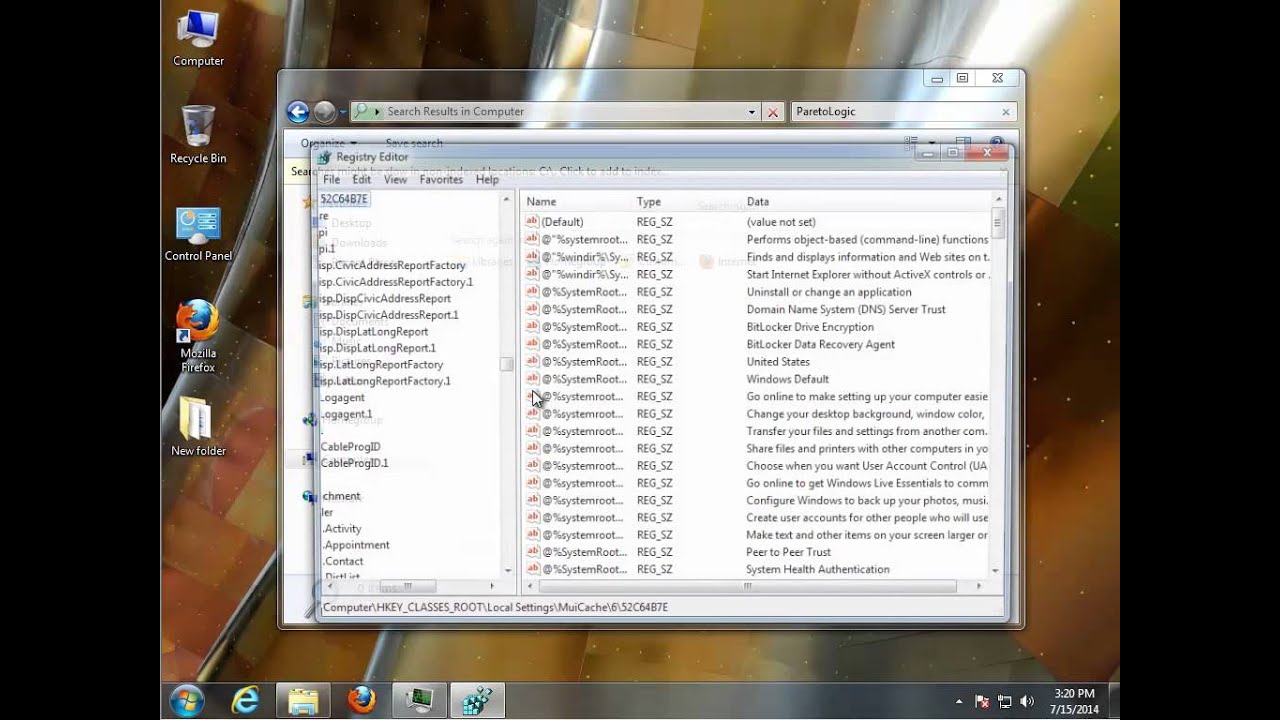Image resolution: width=1280 pixels, height=720 pixels.
Task: Select the isp.CivicAddressReportFactory key
Action: 392,265
